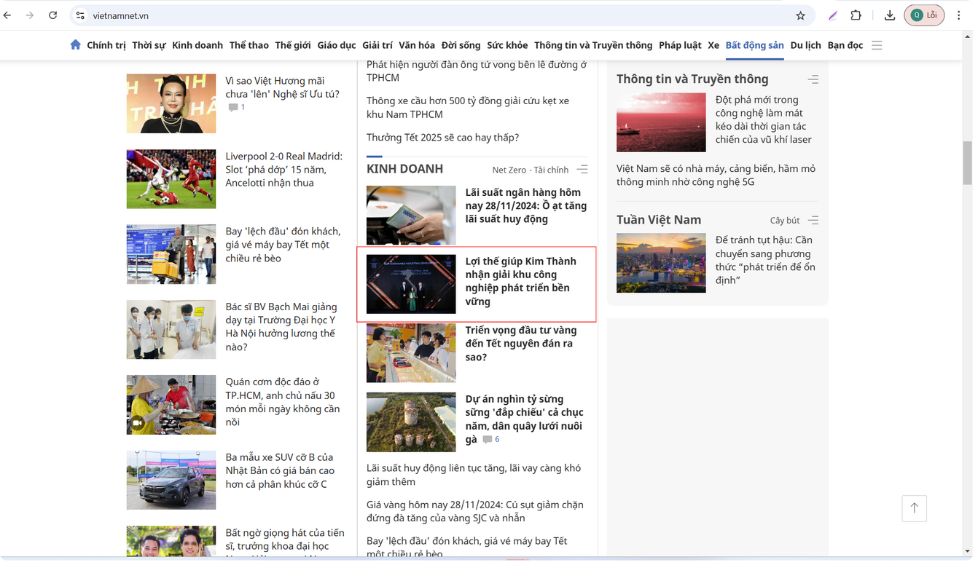Reload the page with refresh icon
Screen dimensions: 975x562
[x=53, y=16]
